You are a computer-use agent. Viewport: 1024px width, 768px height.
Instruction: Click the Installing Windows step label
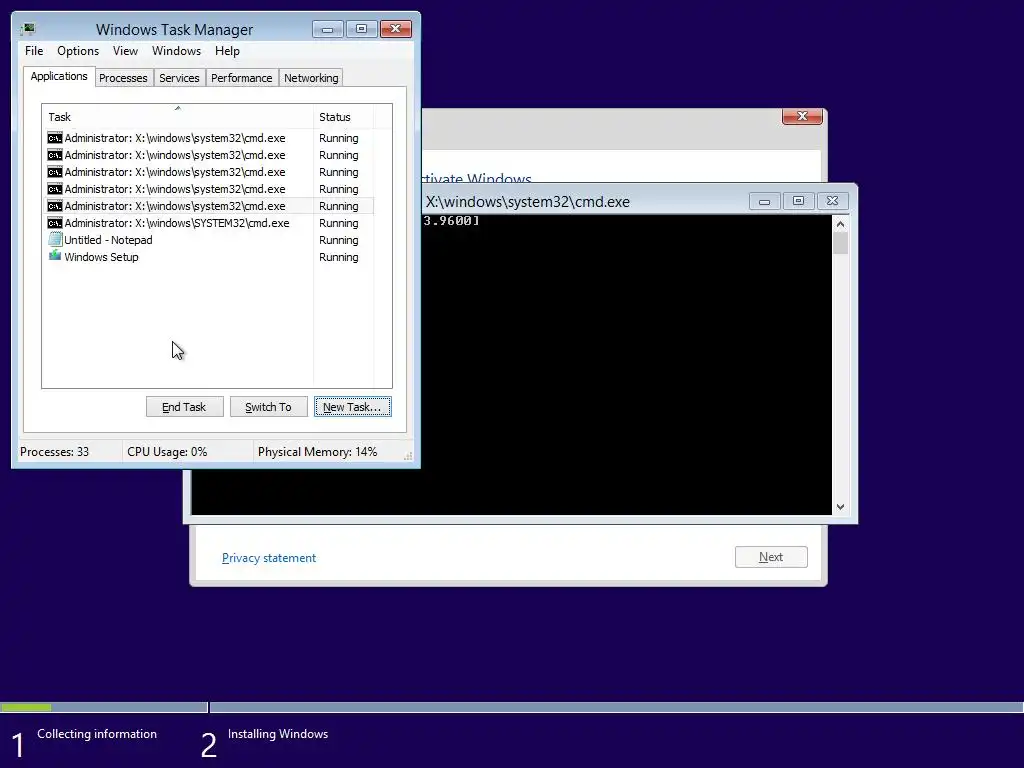(x=278, y=734)
